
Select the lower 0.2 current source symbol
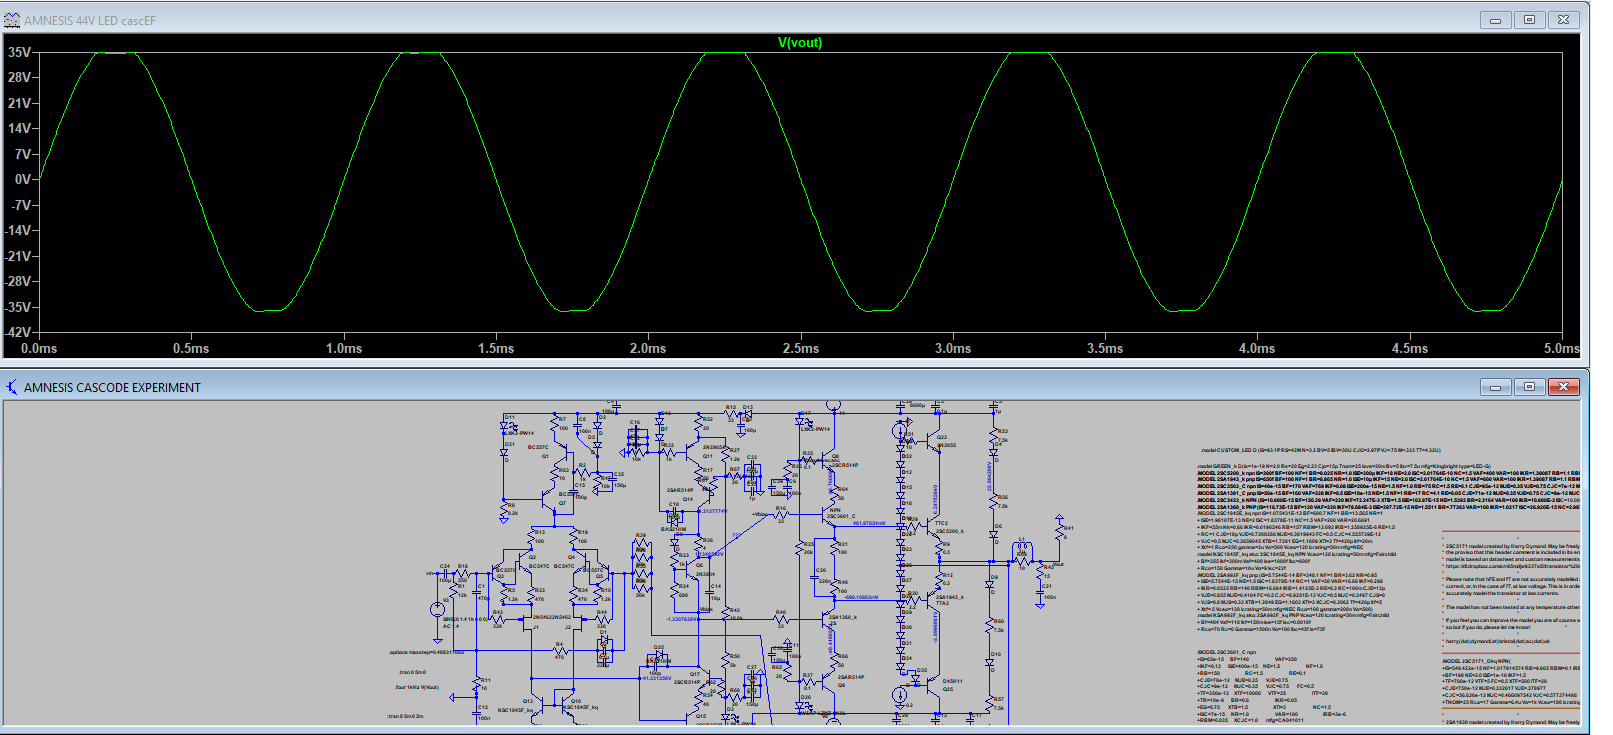pyautogui.click(x=899, y=694)
